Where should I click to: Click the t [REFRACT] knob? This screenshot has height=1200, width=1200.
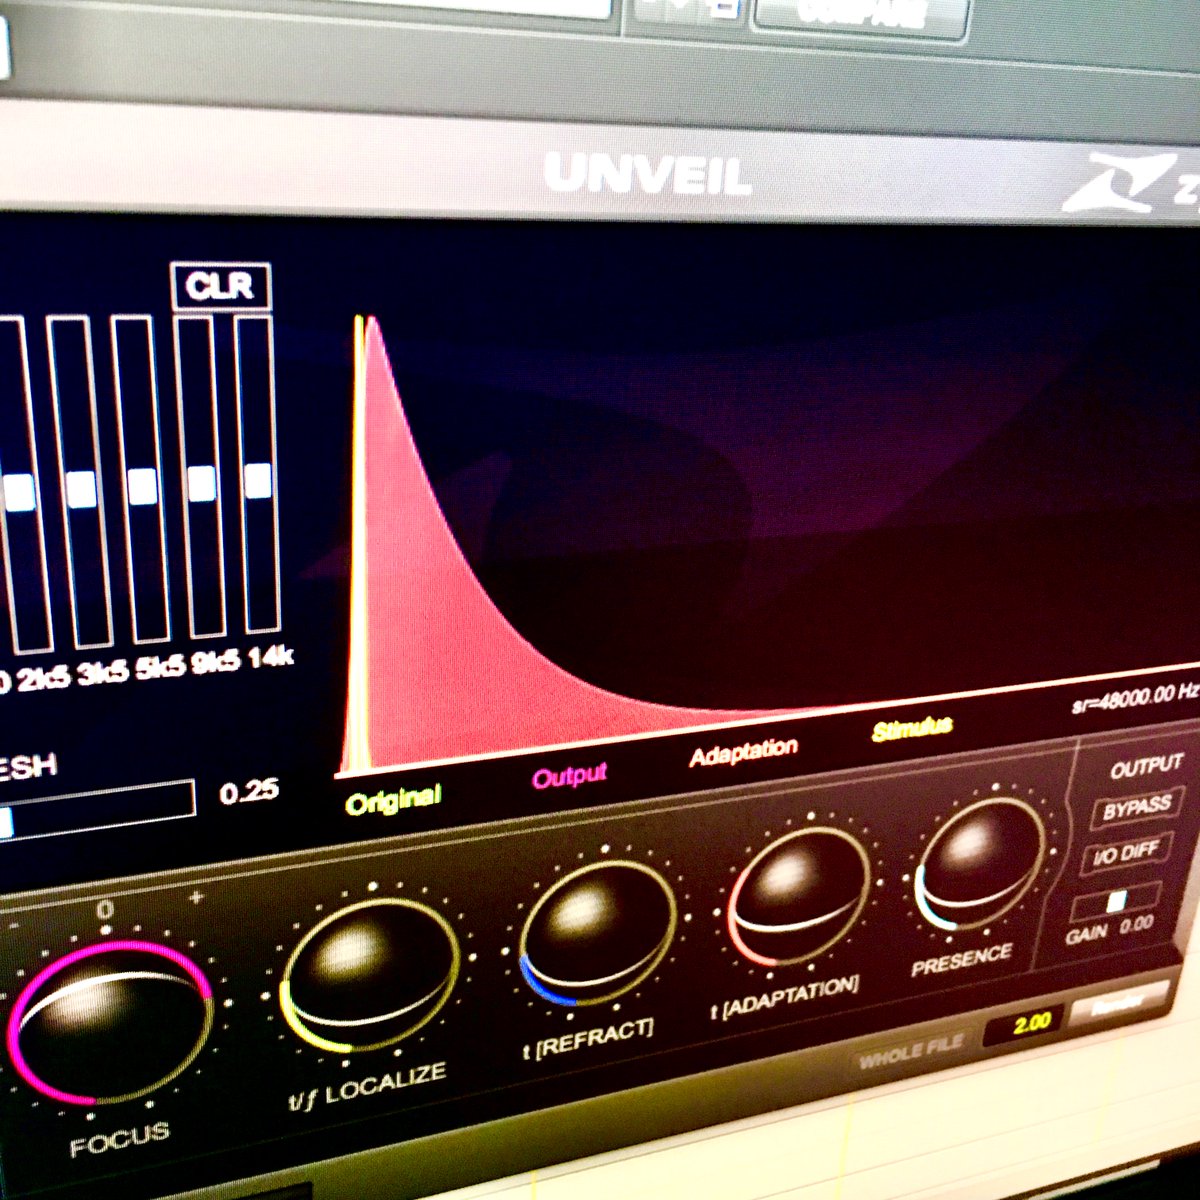pos(598,932)
